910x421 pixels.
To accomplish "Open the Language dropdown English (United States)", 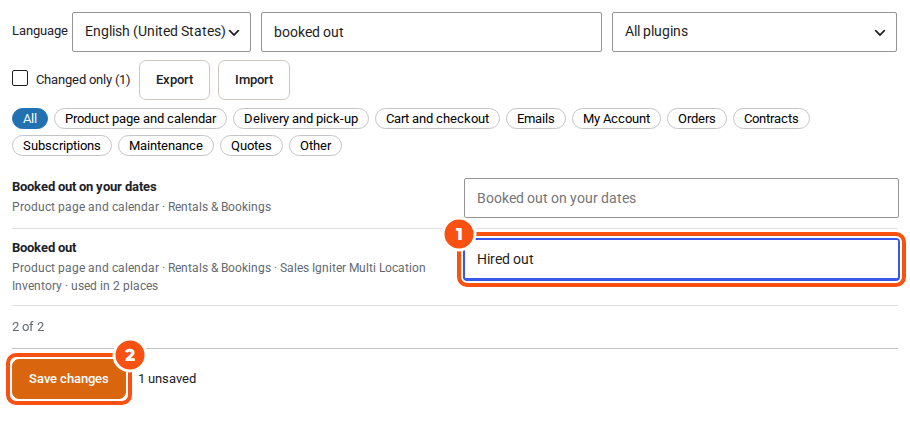I will click(x=161, y=32).
